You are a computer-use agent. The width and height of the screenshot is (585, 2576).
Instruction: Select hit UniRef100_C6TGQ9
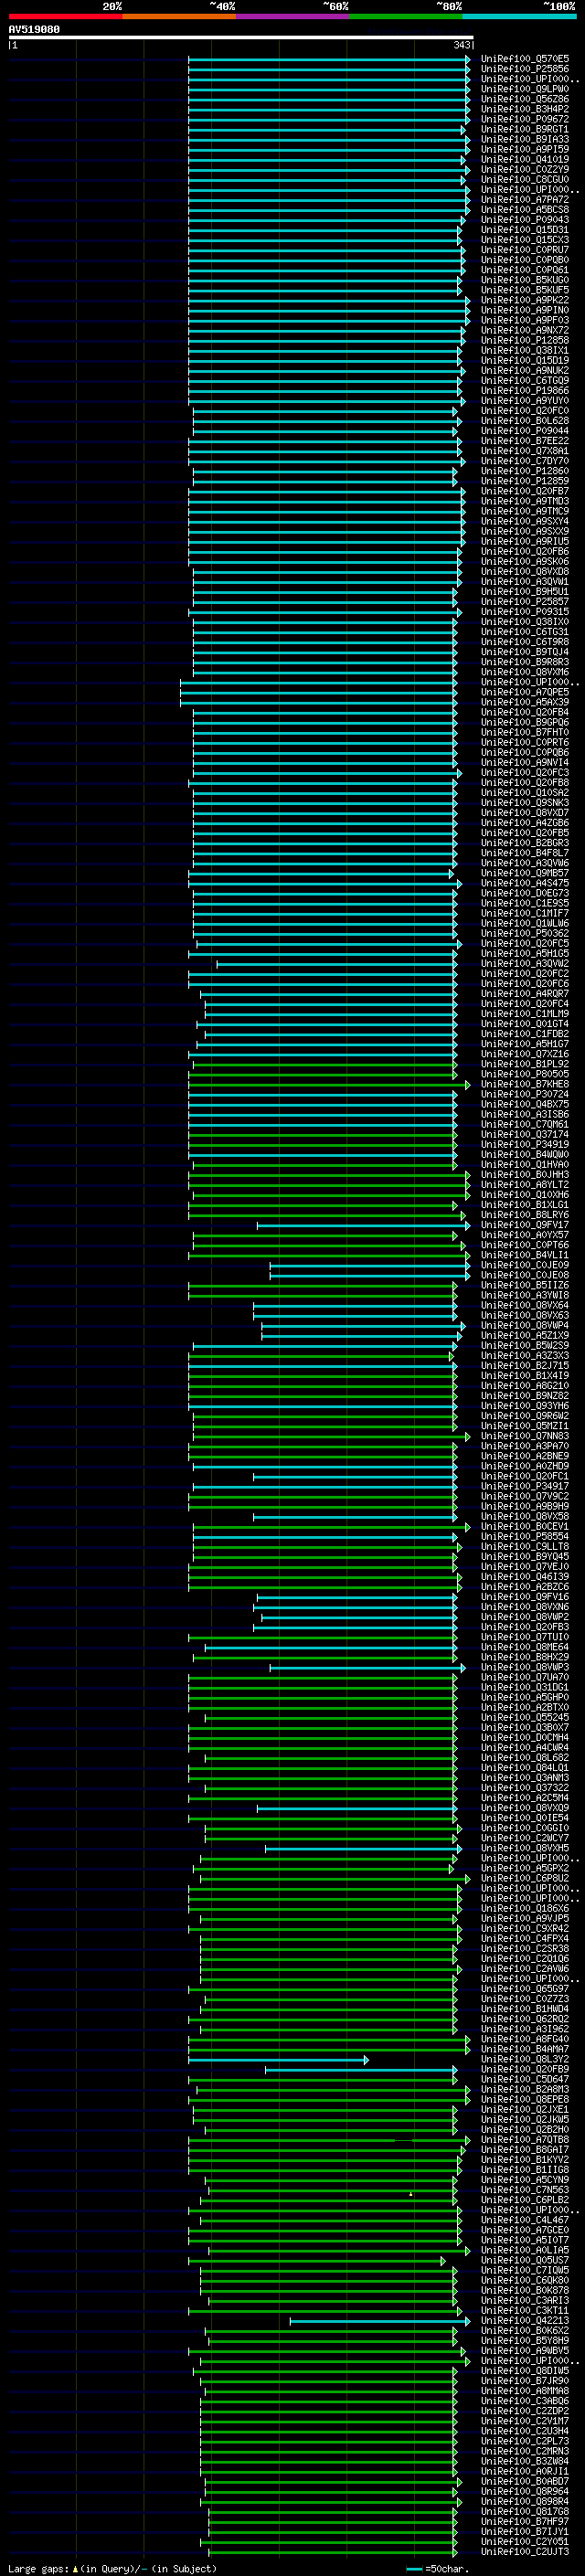pos(525,380)
